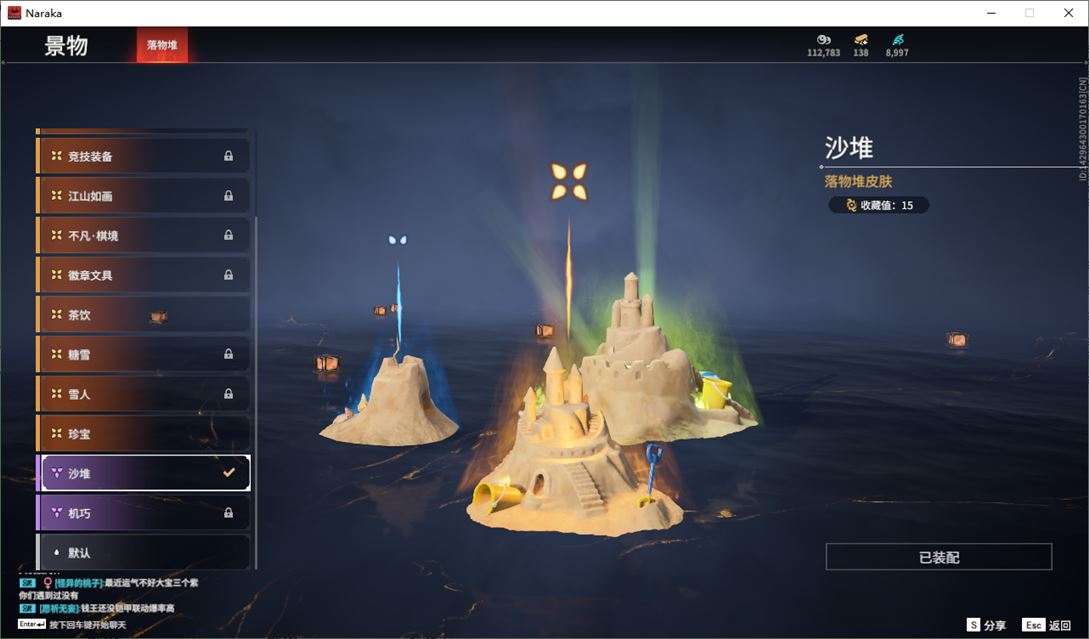Click the collection value swirl icon
Viewport: 1089px width, 639px height.
(x=851, y=205)
